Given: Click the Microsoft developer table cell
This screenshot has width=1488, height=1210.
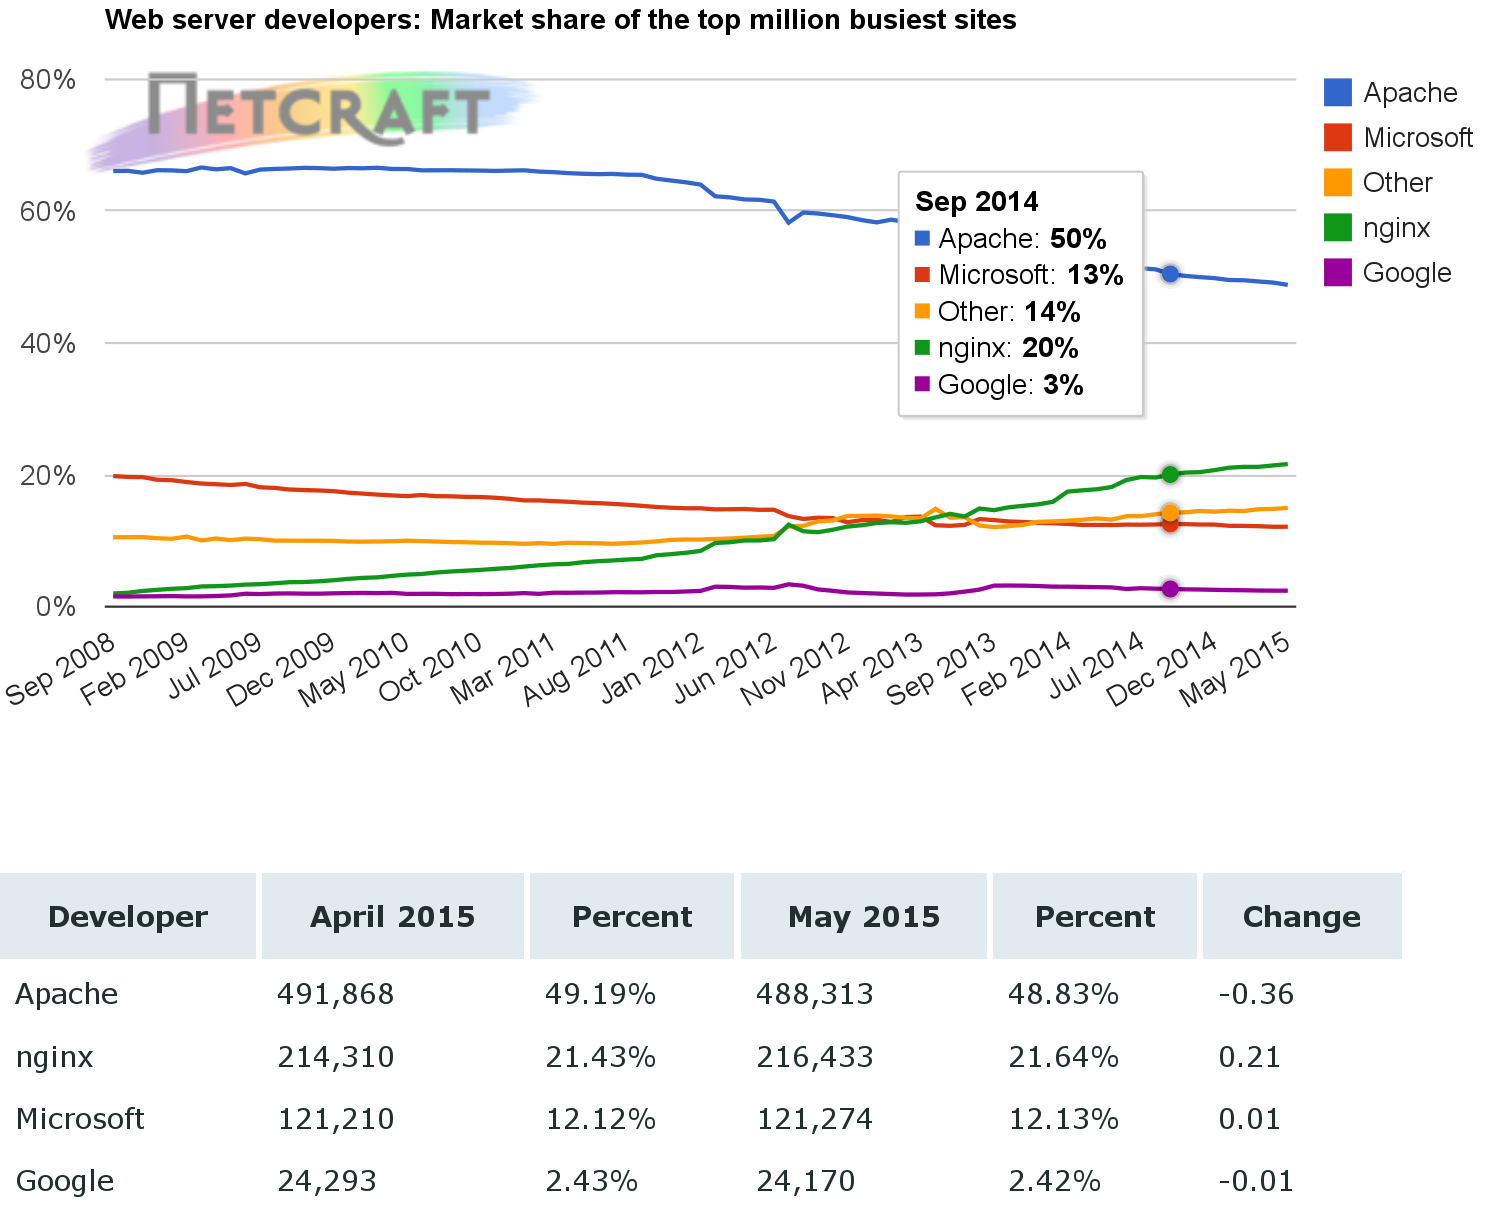Looking at the screenshot, I should tap(80, 1119).
